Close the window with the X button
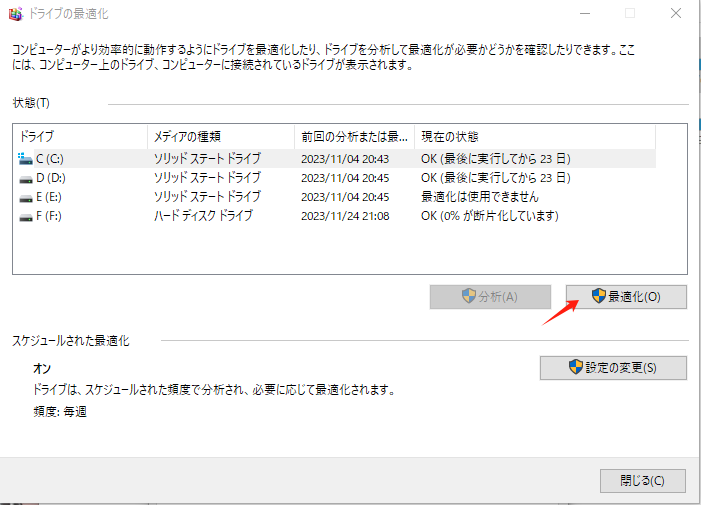The image size is (701, 505). pos(676,14)
